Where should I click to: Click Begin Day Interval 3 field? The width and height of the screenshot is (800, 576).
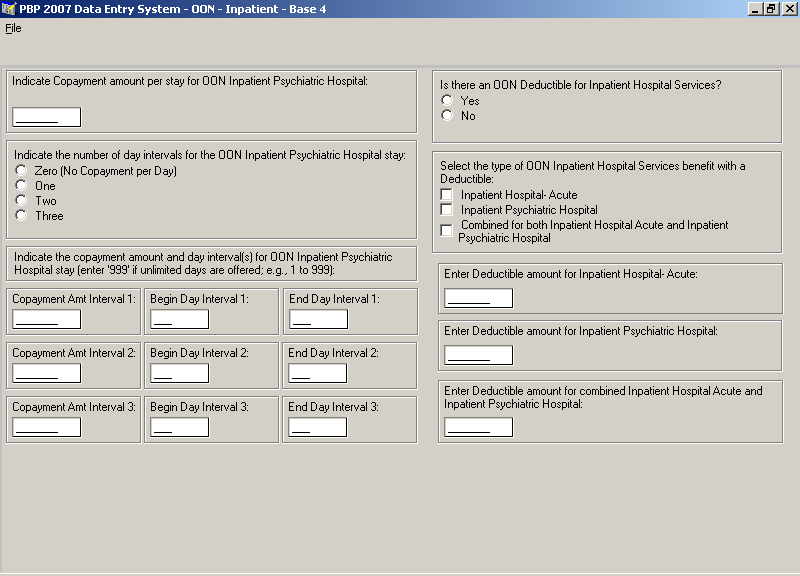point(180,427)
